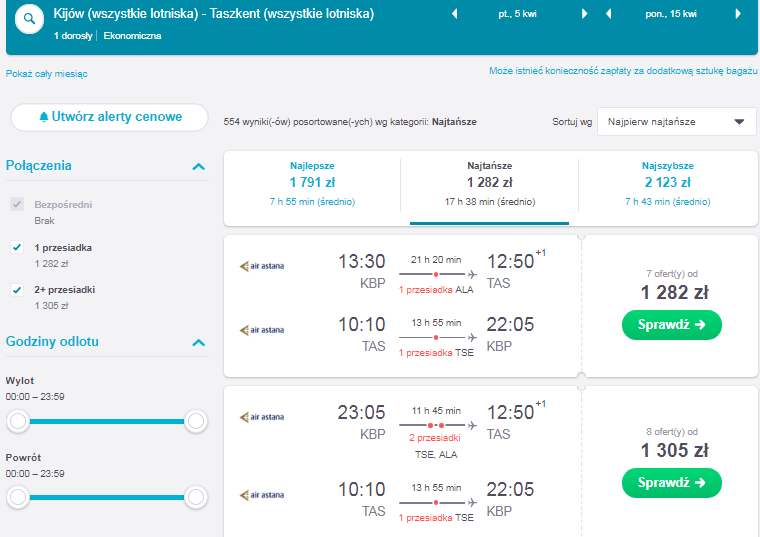The height and width of the screenshot is (537, 760).
Task: Click the 11 h 45 min duration
Action: [436, 411]
